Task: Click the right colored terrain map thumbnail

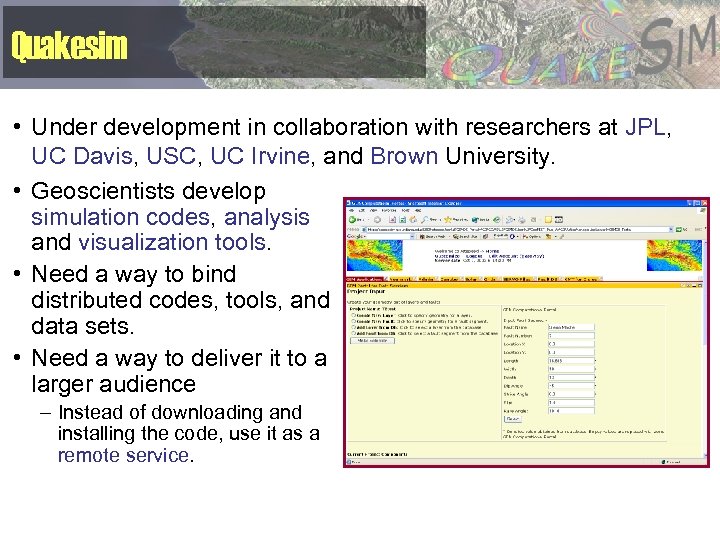Action: tap(675, 255)
